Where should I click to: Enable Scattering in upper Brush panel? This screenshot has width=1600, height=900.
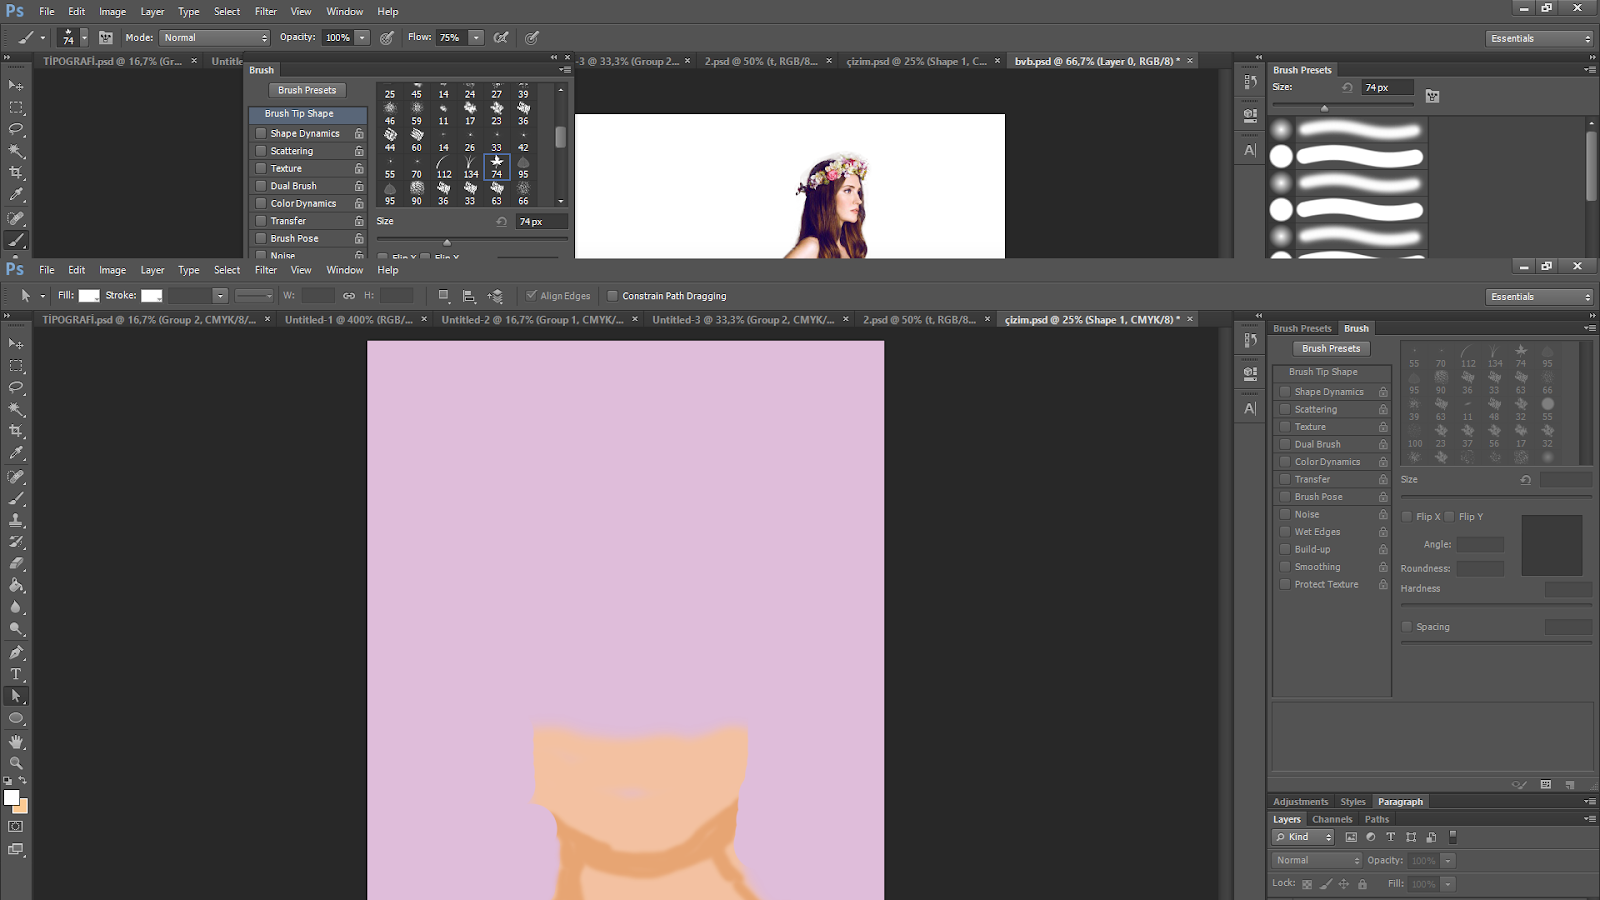[x=261, y=151]
